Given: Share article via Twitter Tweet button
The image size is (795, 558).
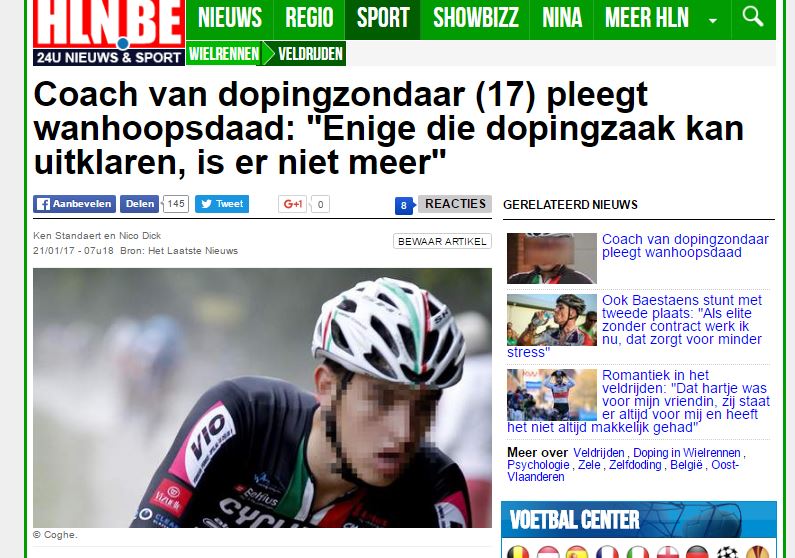Looking at the screenshot, I should pyautogui.click(x=222, y=204).
